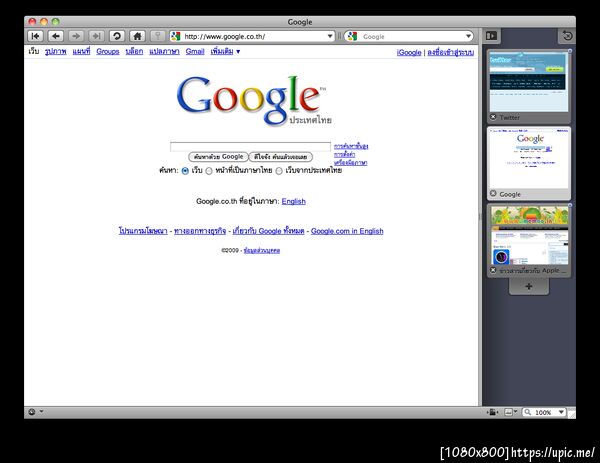The height and width of the screenshot is (463, 600).
Task: Open the iGoogle link
Action: 409,52
